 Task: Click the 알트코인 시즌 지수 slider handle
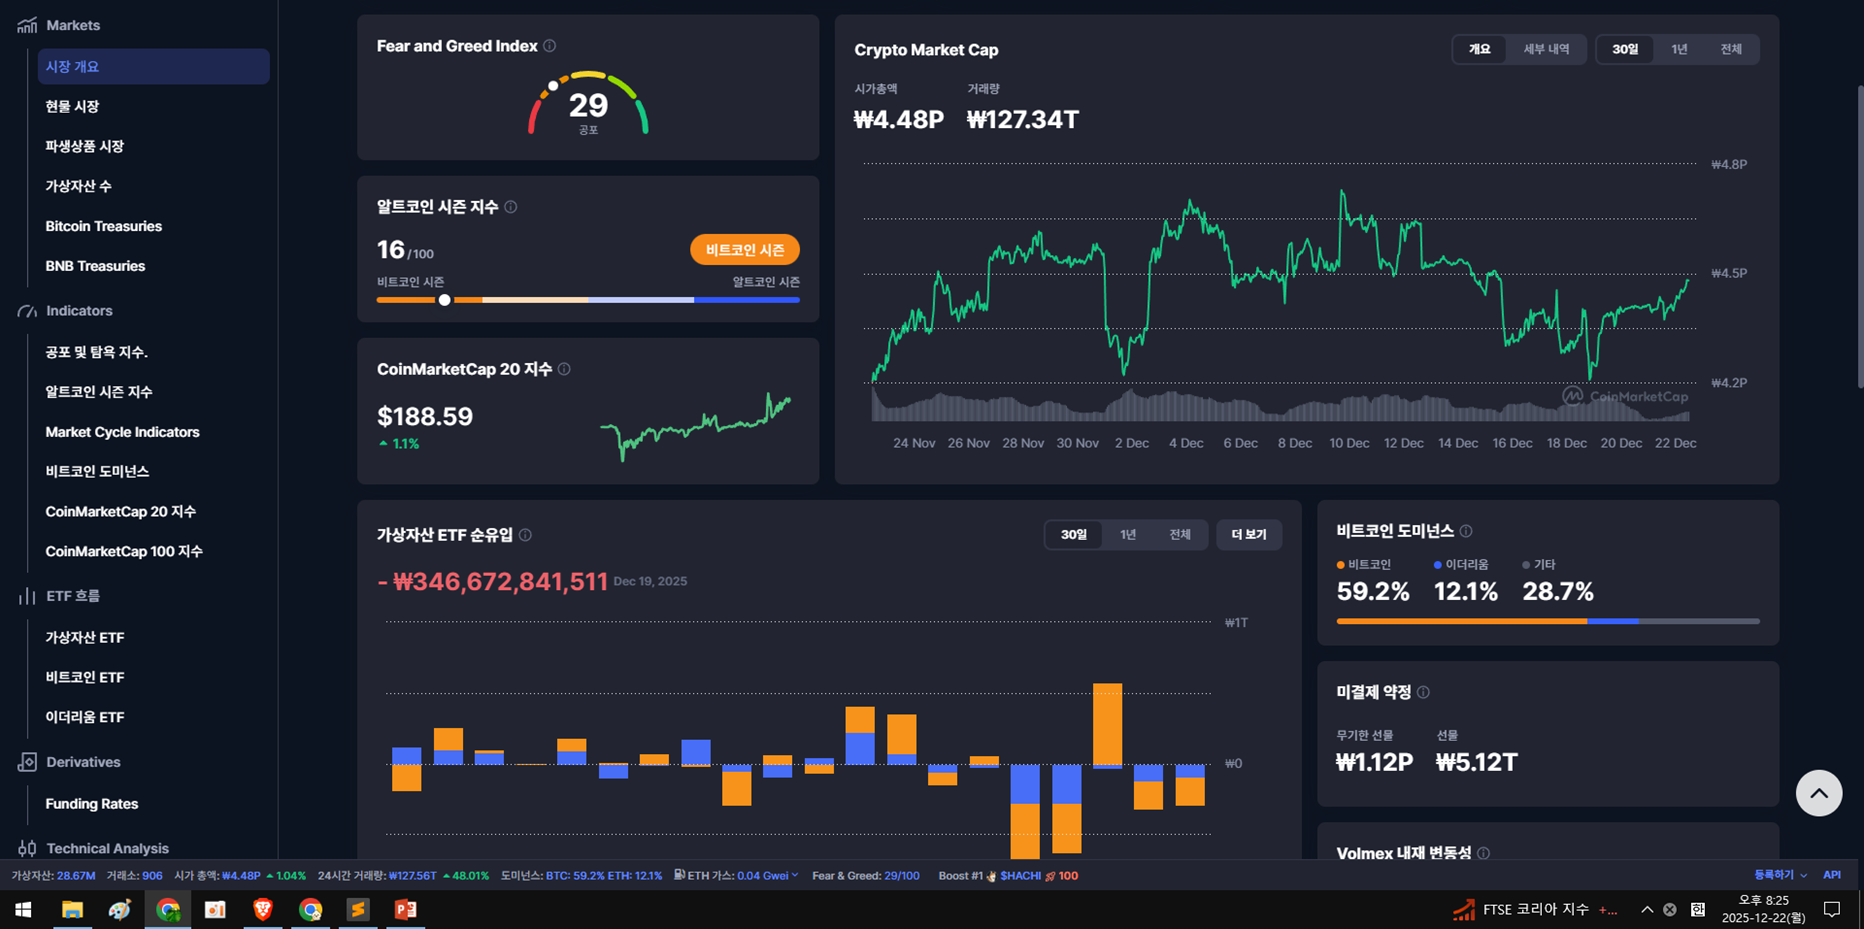click(x=445, y=300)
